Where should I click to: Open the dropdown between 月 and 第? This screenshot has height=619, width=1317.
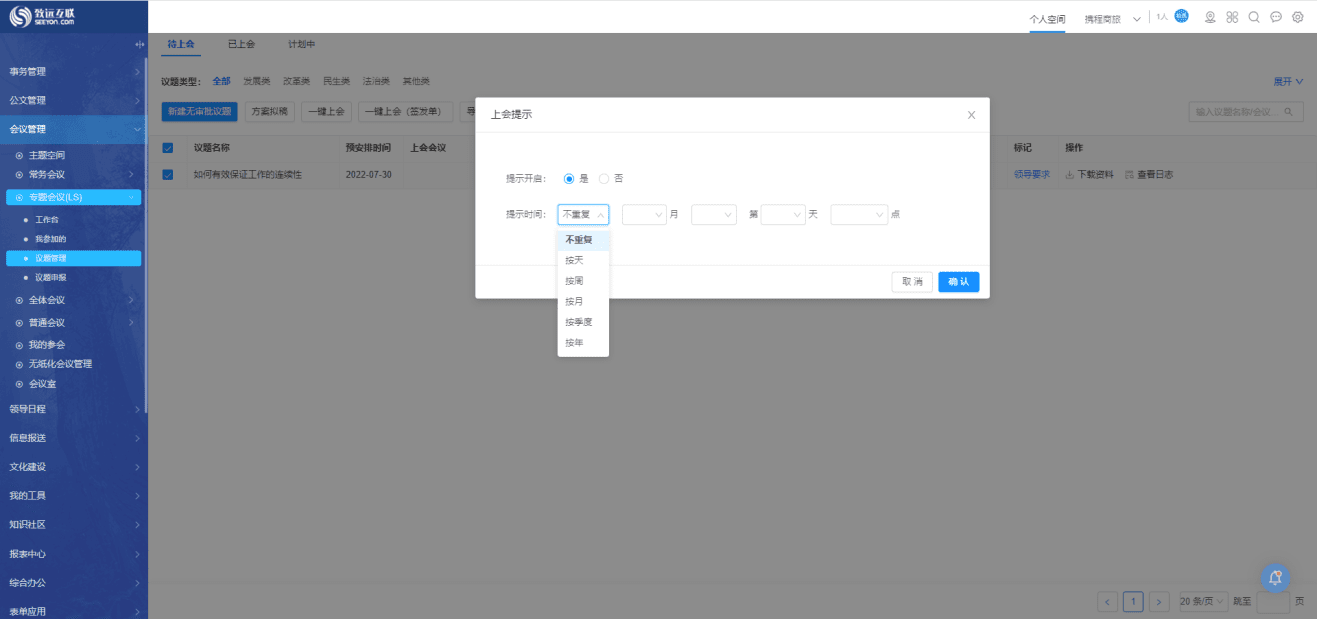(x=714, y=214)
